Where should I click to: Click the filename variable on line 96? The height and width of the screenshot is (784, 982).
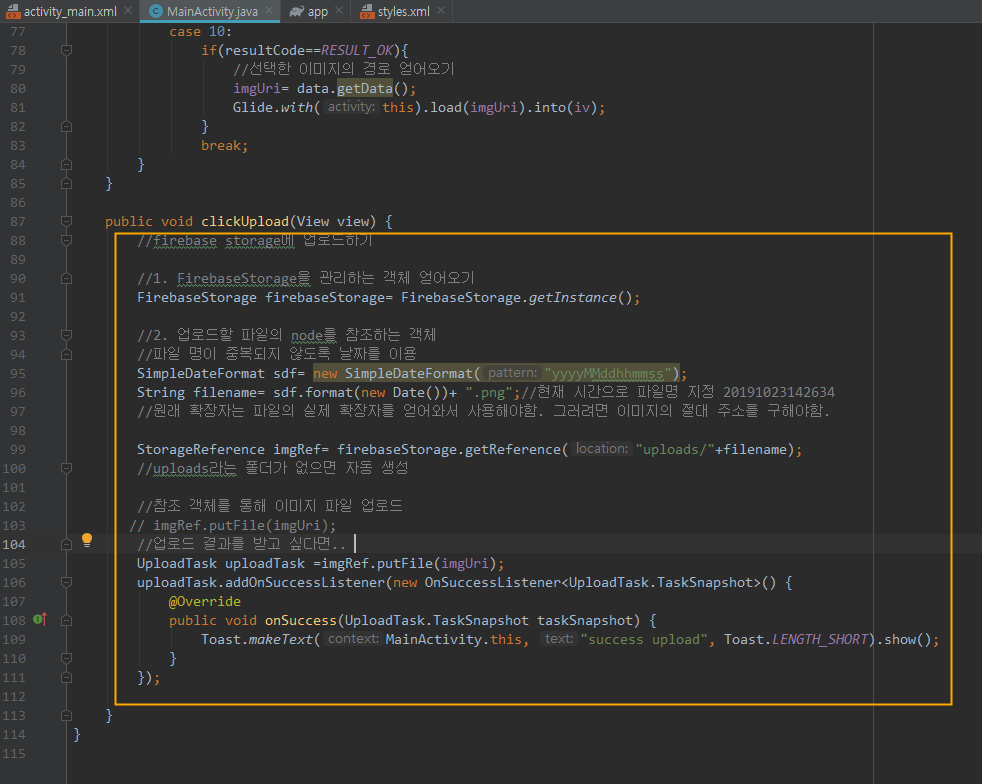coord(225,393)
